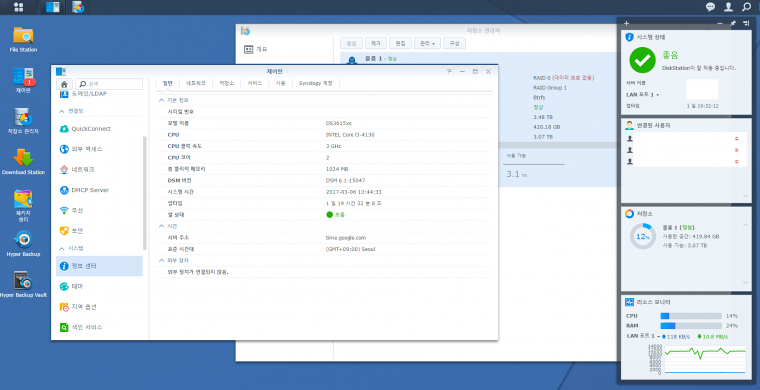Image resolution: width=760 pixels, height=390 pixels.
Task: Select External Access (외부 액세스) in the sidebar
Action: [x=99, y=149]
